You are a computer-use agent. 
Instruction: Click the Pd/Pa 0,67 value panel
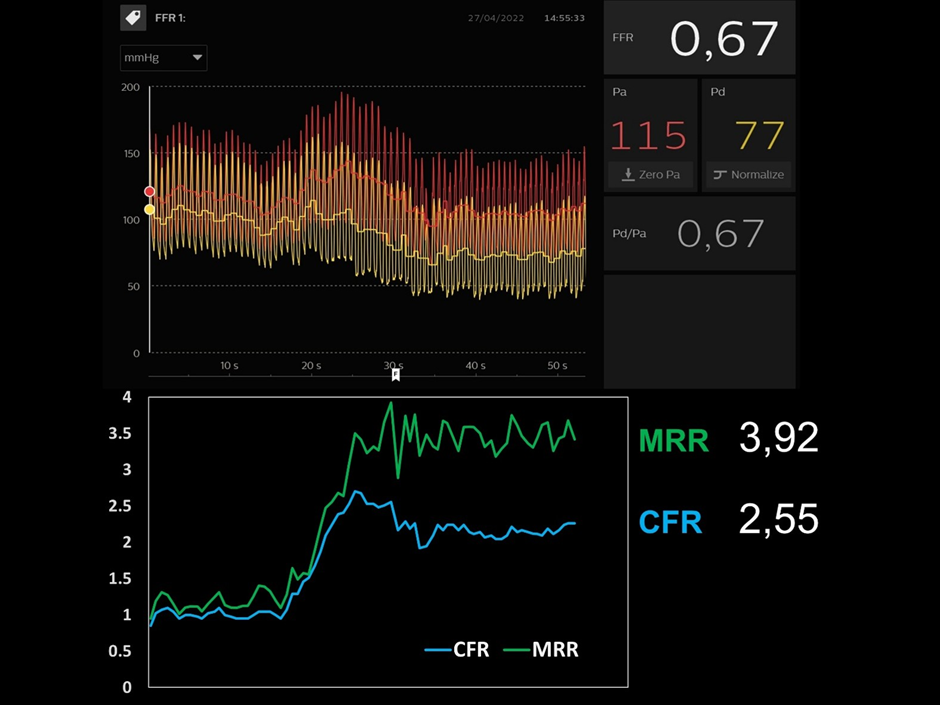tap(699, 233)
